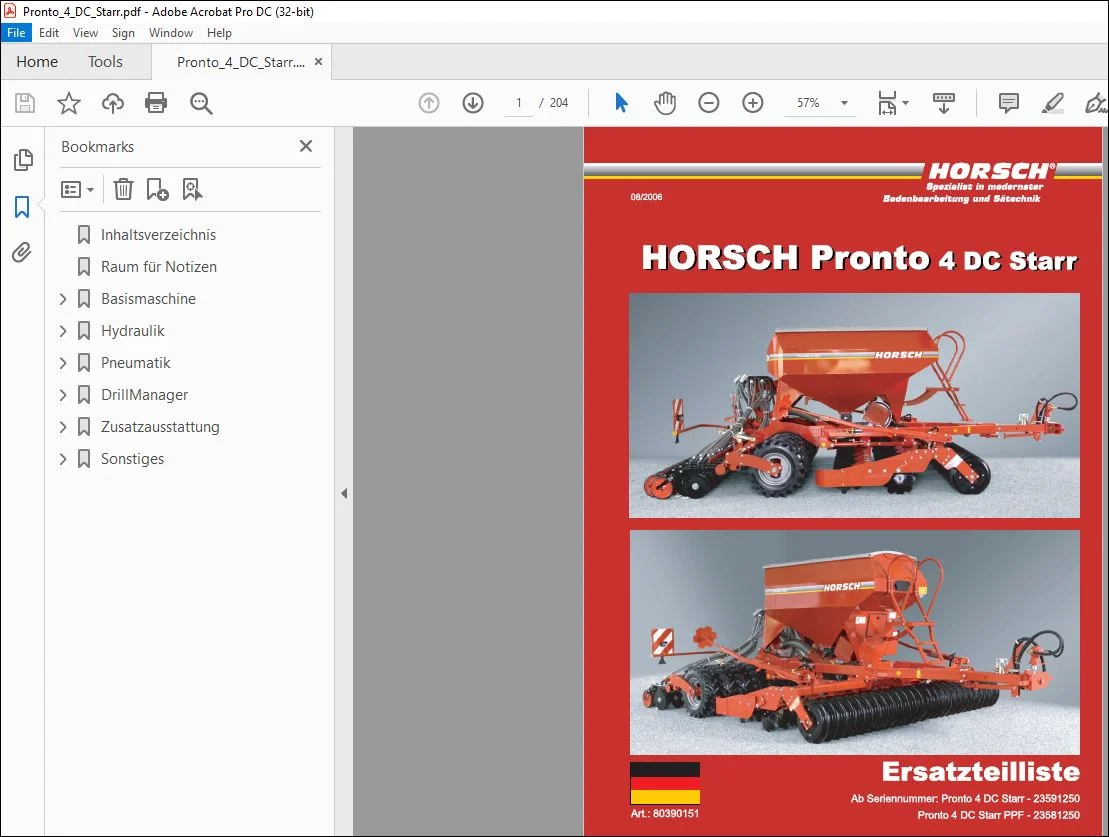
Task: Open page thumbnails panel icon
Action: [23, 160]
